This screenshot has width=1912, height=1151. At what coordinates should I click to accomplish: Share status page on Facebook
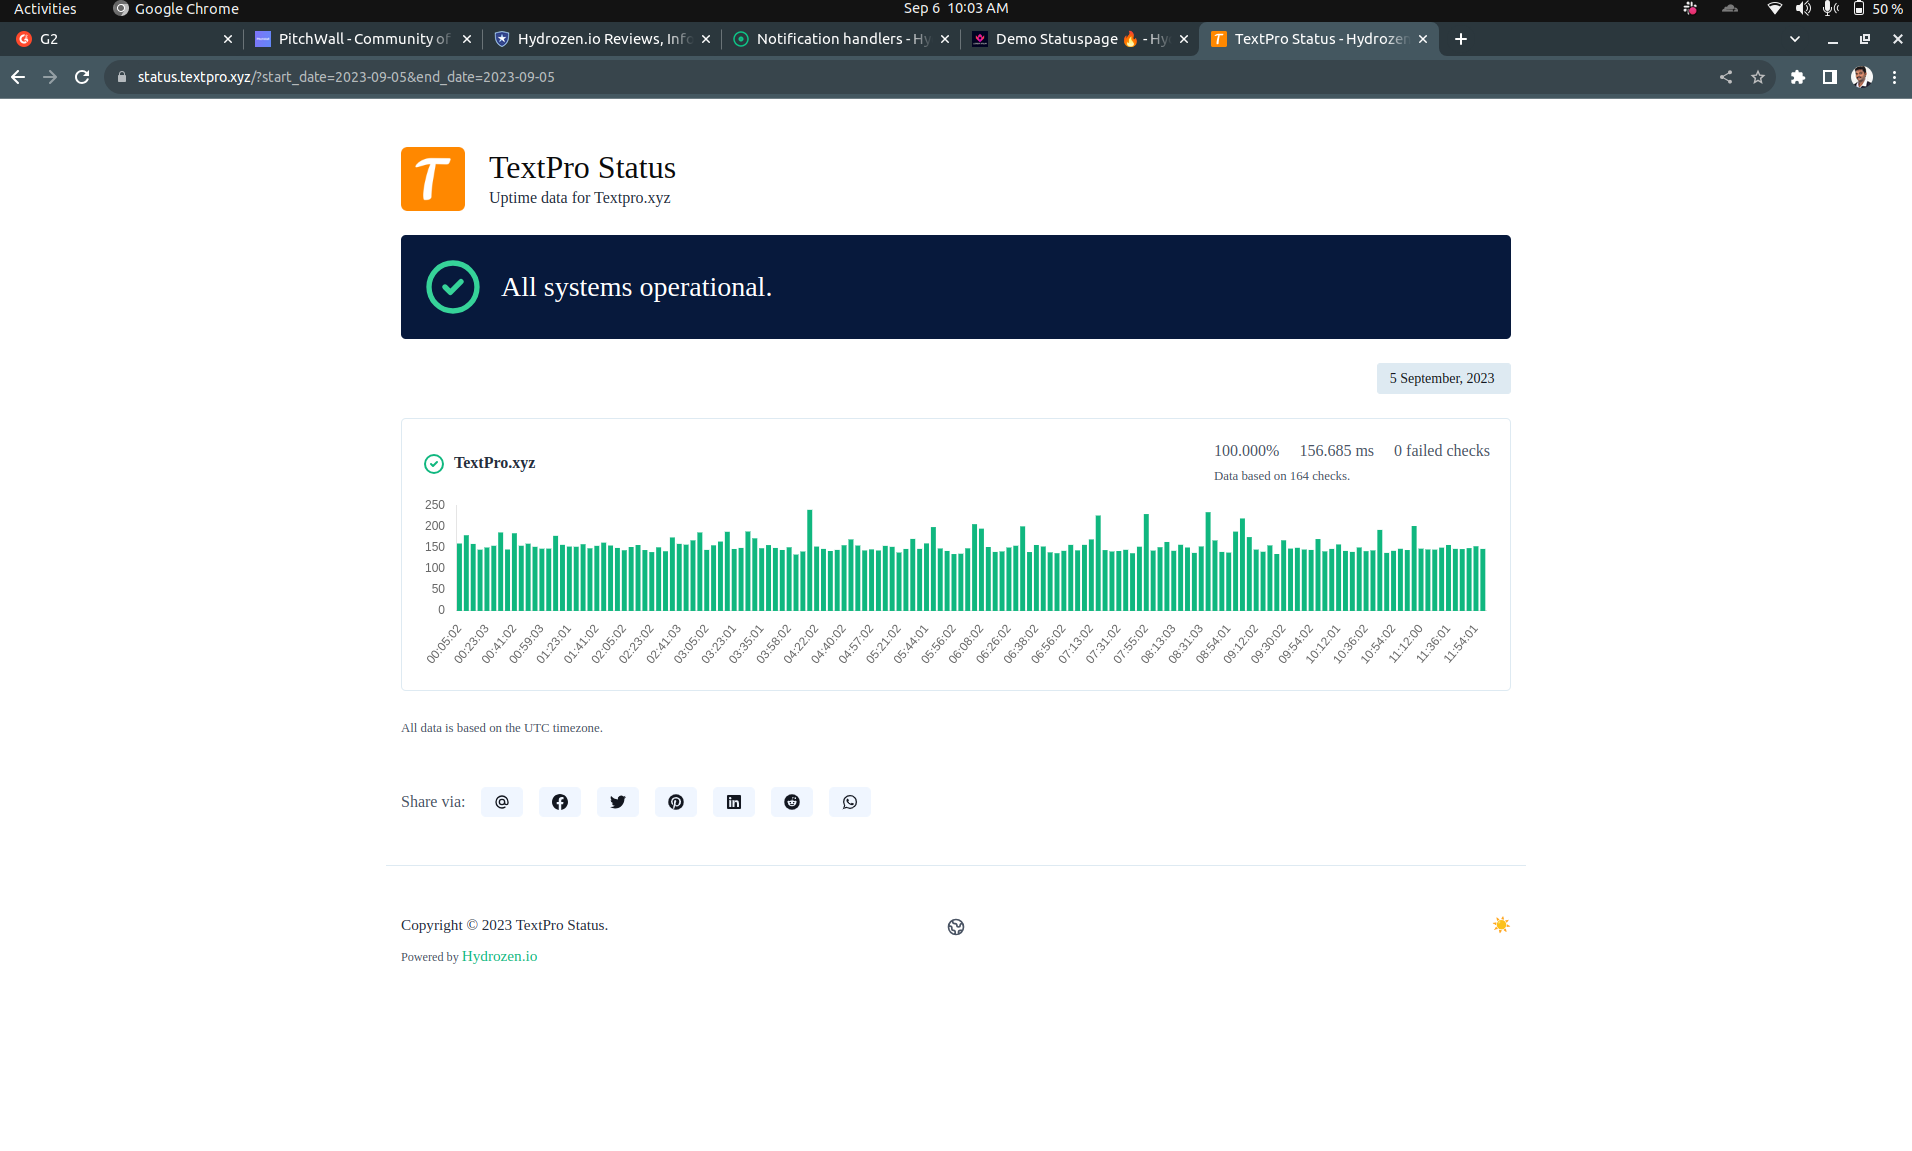(x=560, y=802)
